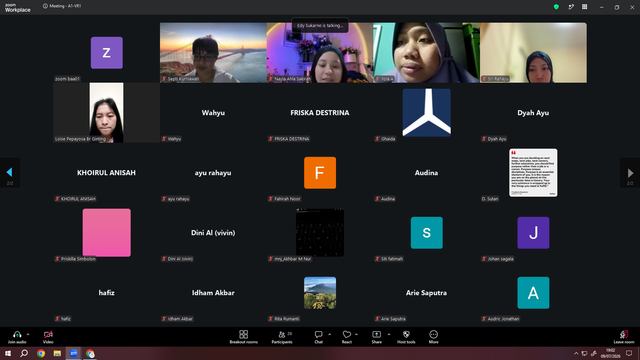Click the large ayu rahayu name text
This screenshot has height=360, width=640.
coord(213,173)
